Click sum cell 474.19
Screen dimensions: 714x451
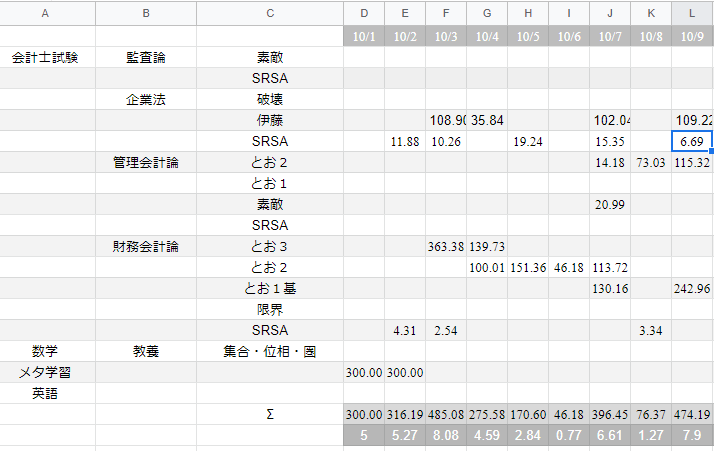692,414
